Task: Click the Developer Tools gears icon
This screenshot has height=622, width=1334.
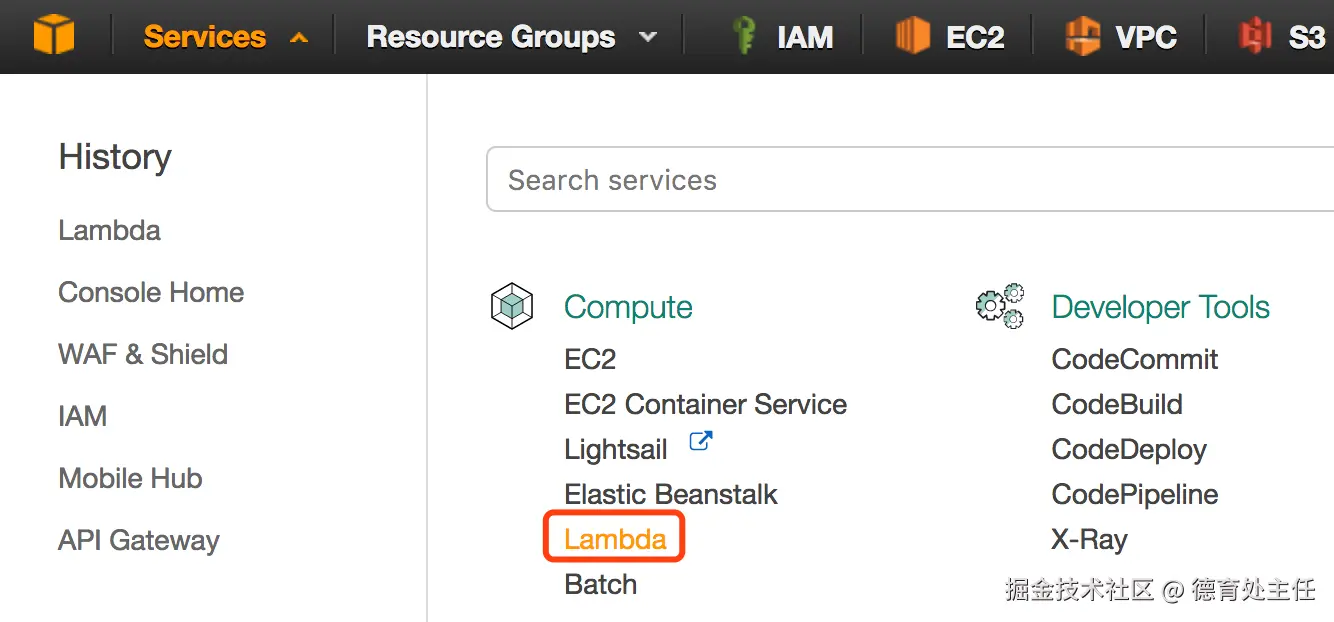Action: point(1000,306)
